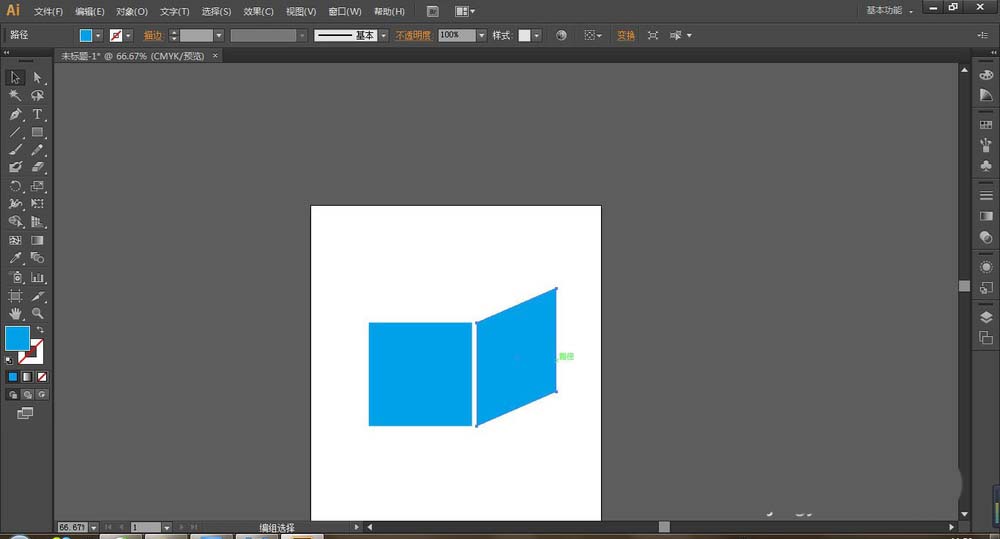Select the Magic Wand tool

[15, 96]
